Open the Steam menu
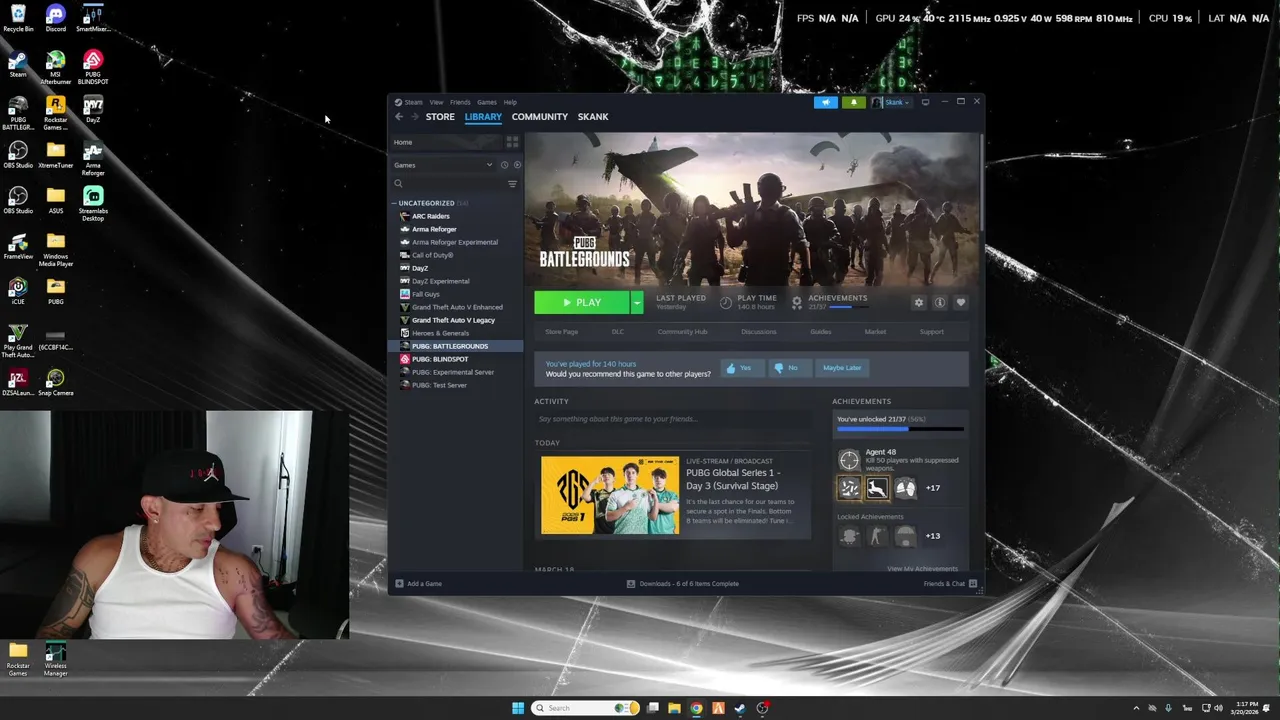Image resolution: width=1280 pixels, height=720 pixels. point(413,102)
